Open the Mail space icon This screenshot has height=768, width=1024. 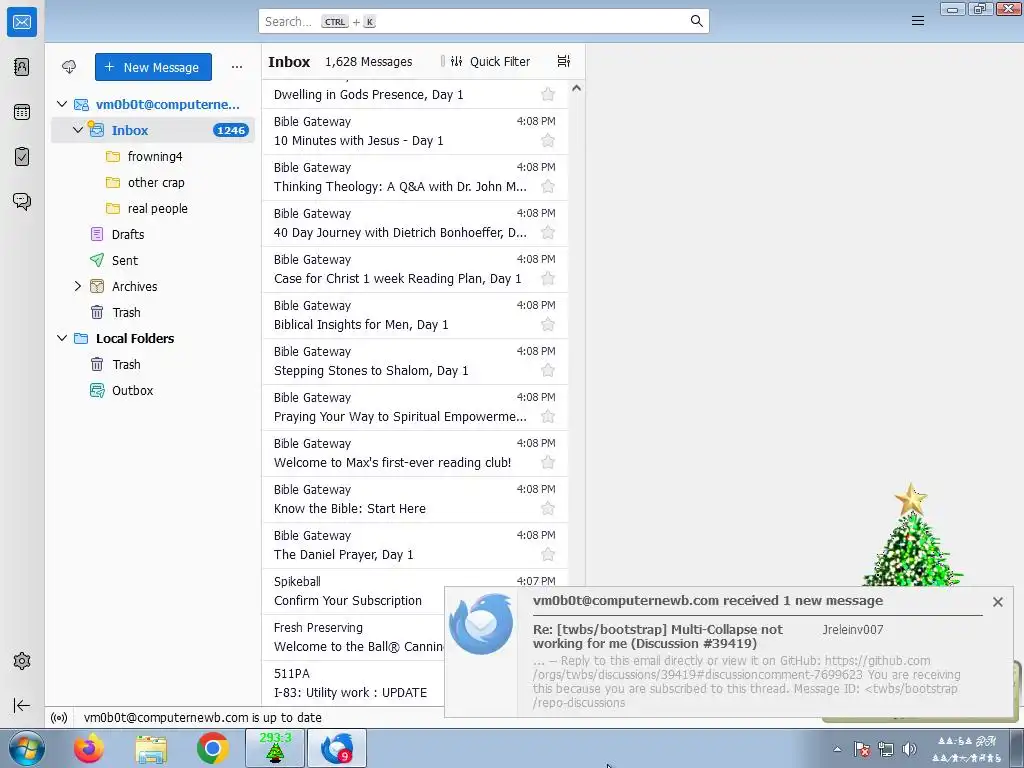22,22
